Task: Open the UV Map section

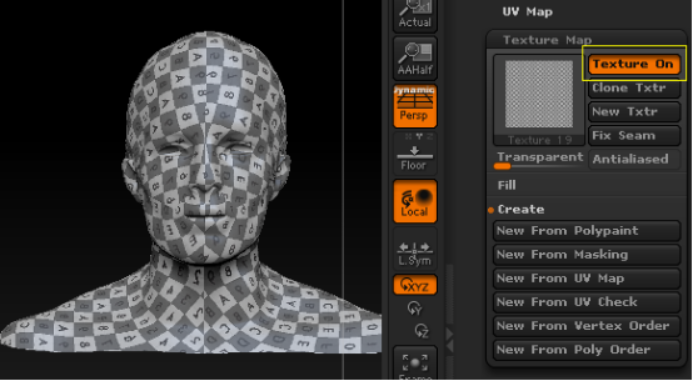Action: [x=527, y=12]
